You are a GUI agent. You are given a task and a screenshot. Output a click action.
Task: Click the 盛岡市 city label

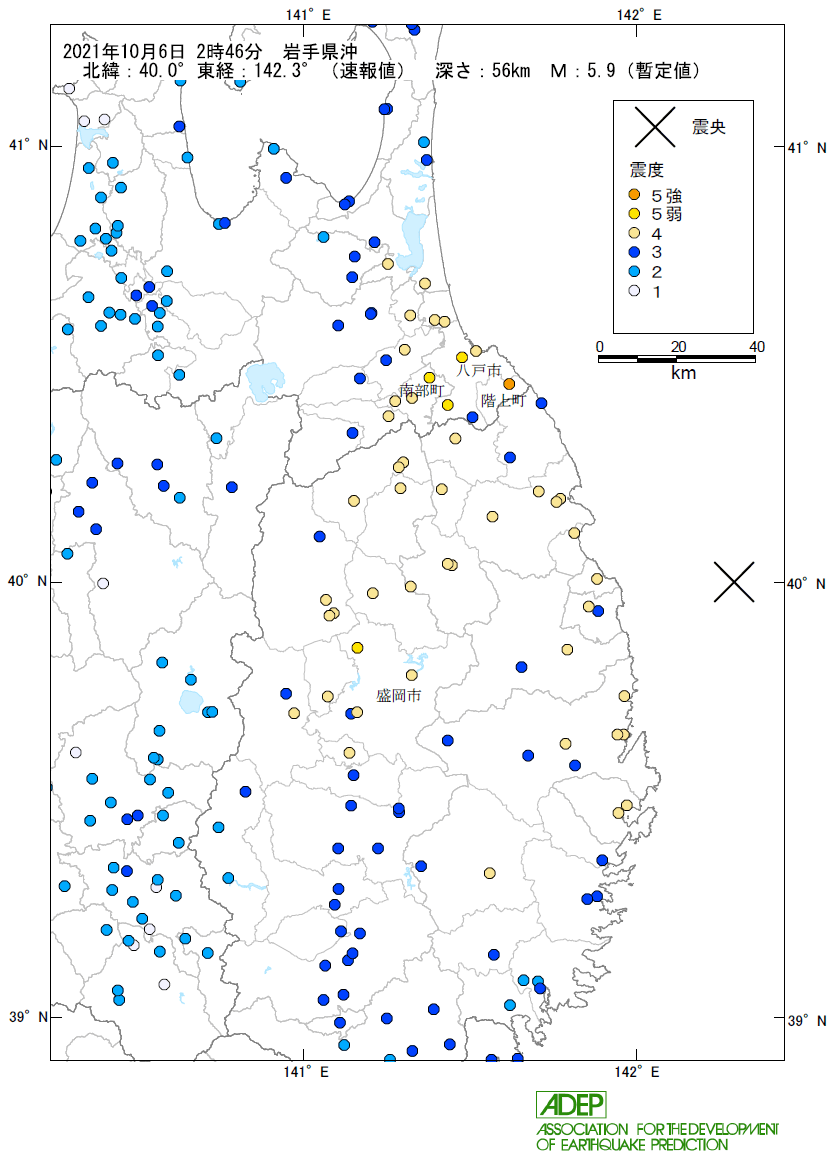(x=399, y=695)
